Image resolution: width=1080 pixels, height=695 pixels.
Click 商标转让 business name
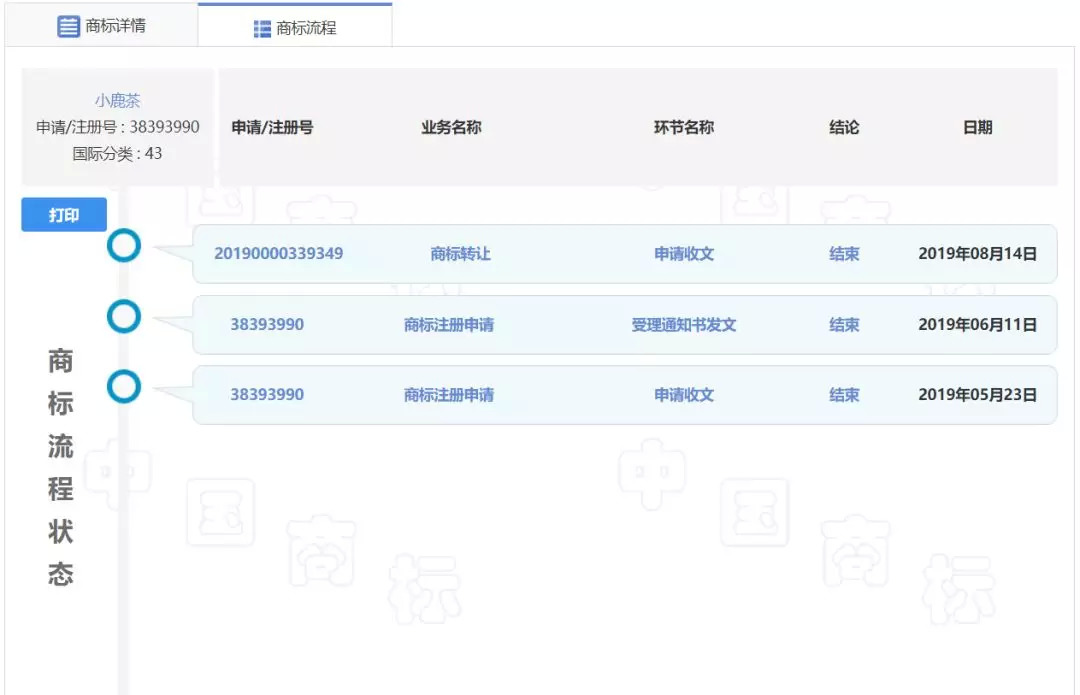[460, 254]
